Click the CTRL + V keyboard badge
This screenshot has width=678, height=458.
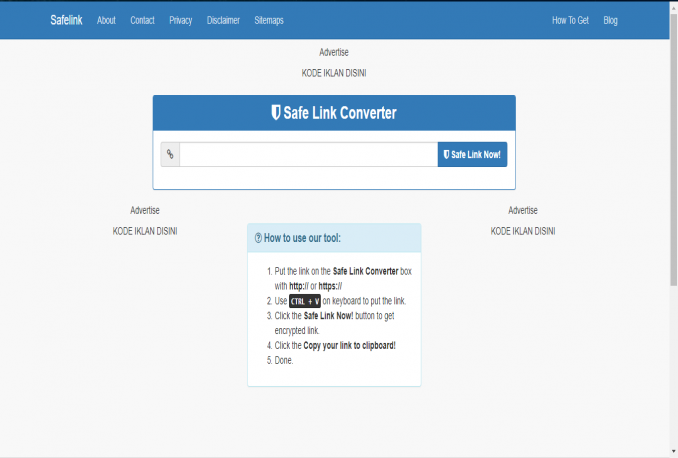click(305, 301)
